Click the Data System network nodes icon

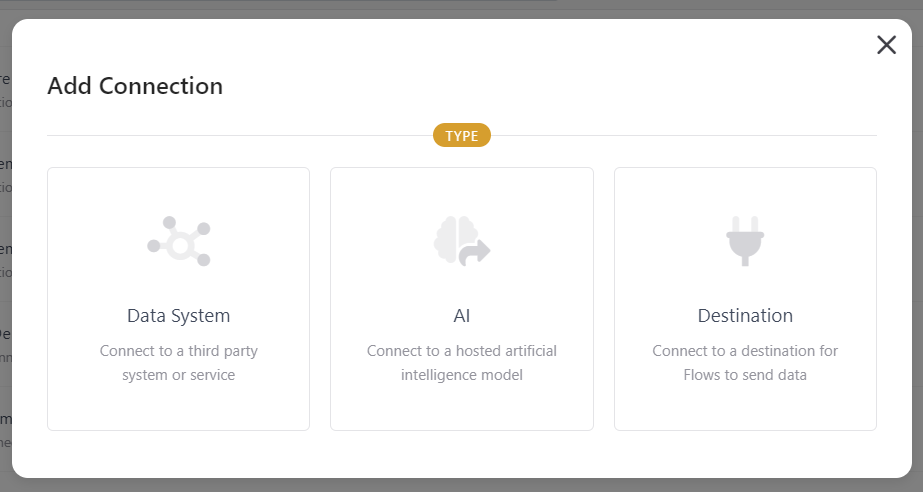coord(179,241)
